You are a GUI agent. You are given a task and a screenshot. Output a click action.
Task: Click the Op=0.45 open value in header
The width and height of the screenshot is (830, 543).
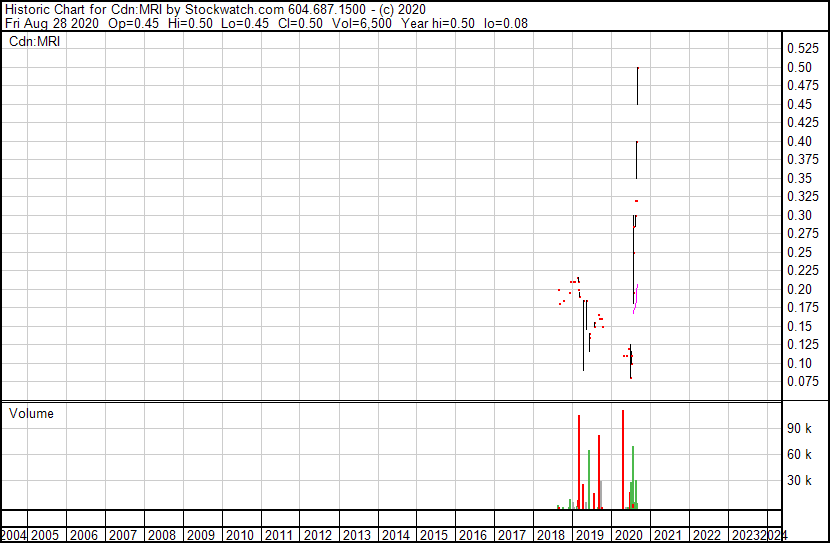click(x=133, y=23)
